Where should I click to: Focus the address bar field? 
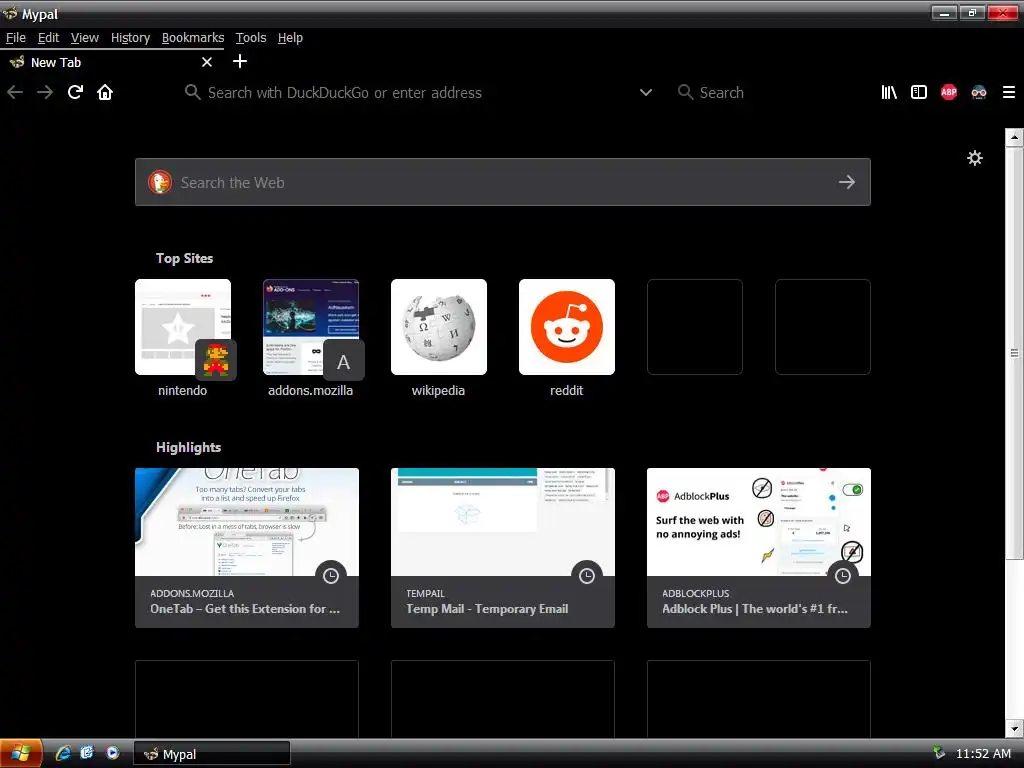(x=418, y=92)
